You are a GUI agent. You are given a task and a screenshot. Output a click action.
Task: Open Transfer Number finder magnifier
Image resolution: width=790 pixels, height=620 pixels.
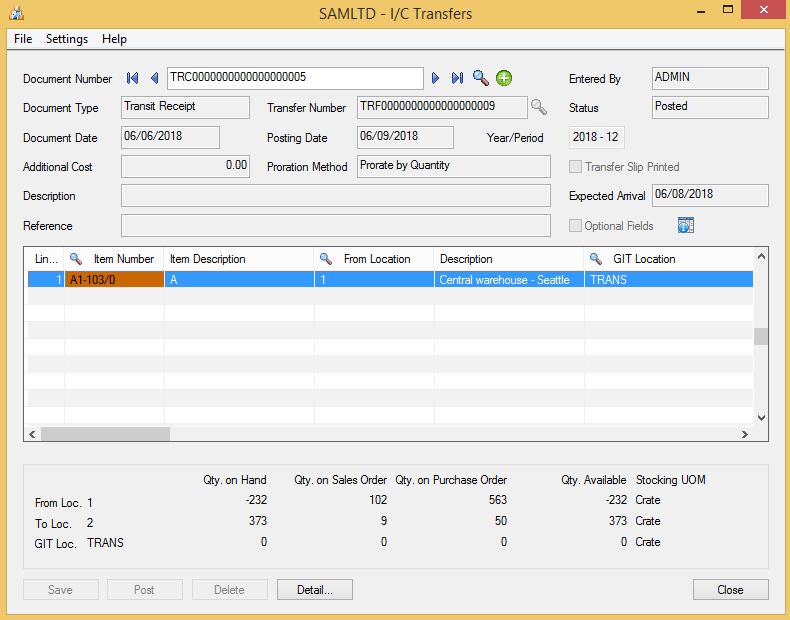(x=539, y=107)
